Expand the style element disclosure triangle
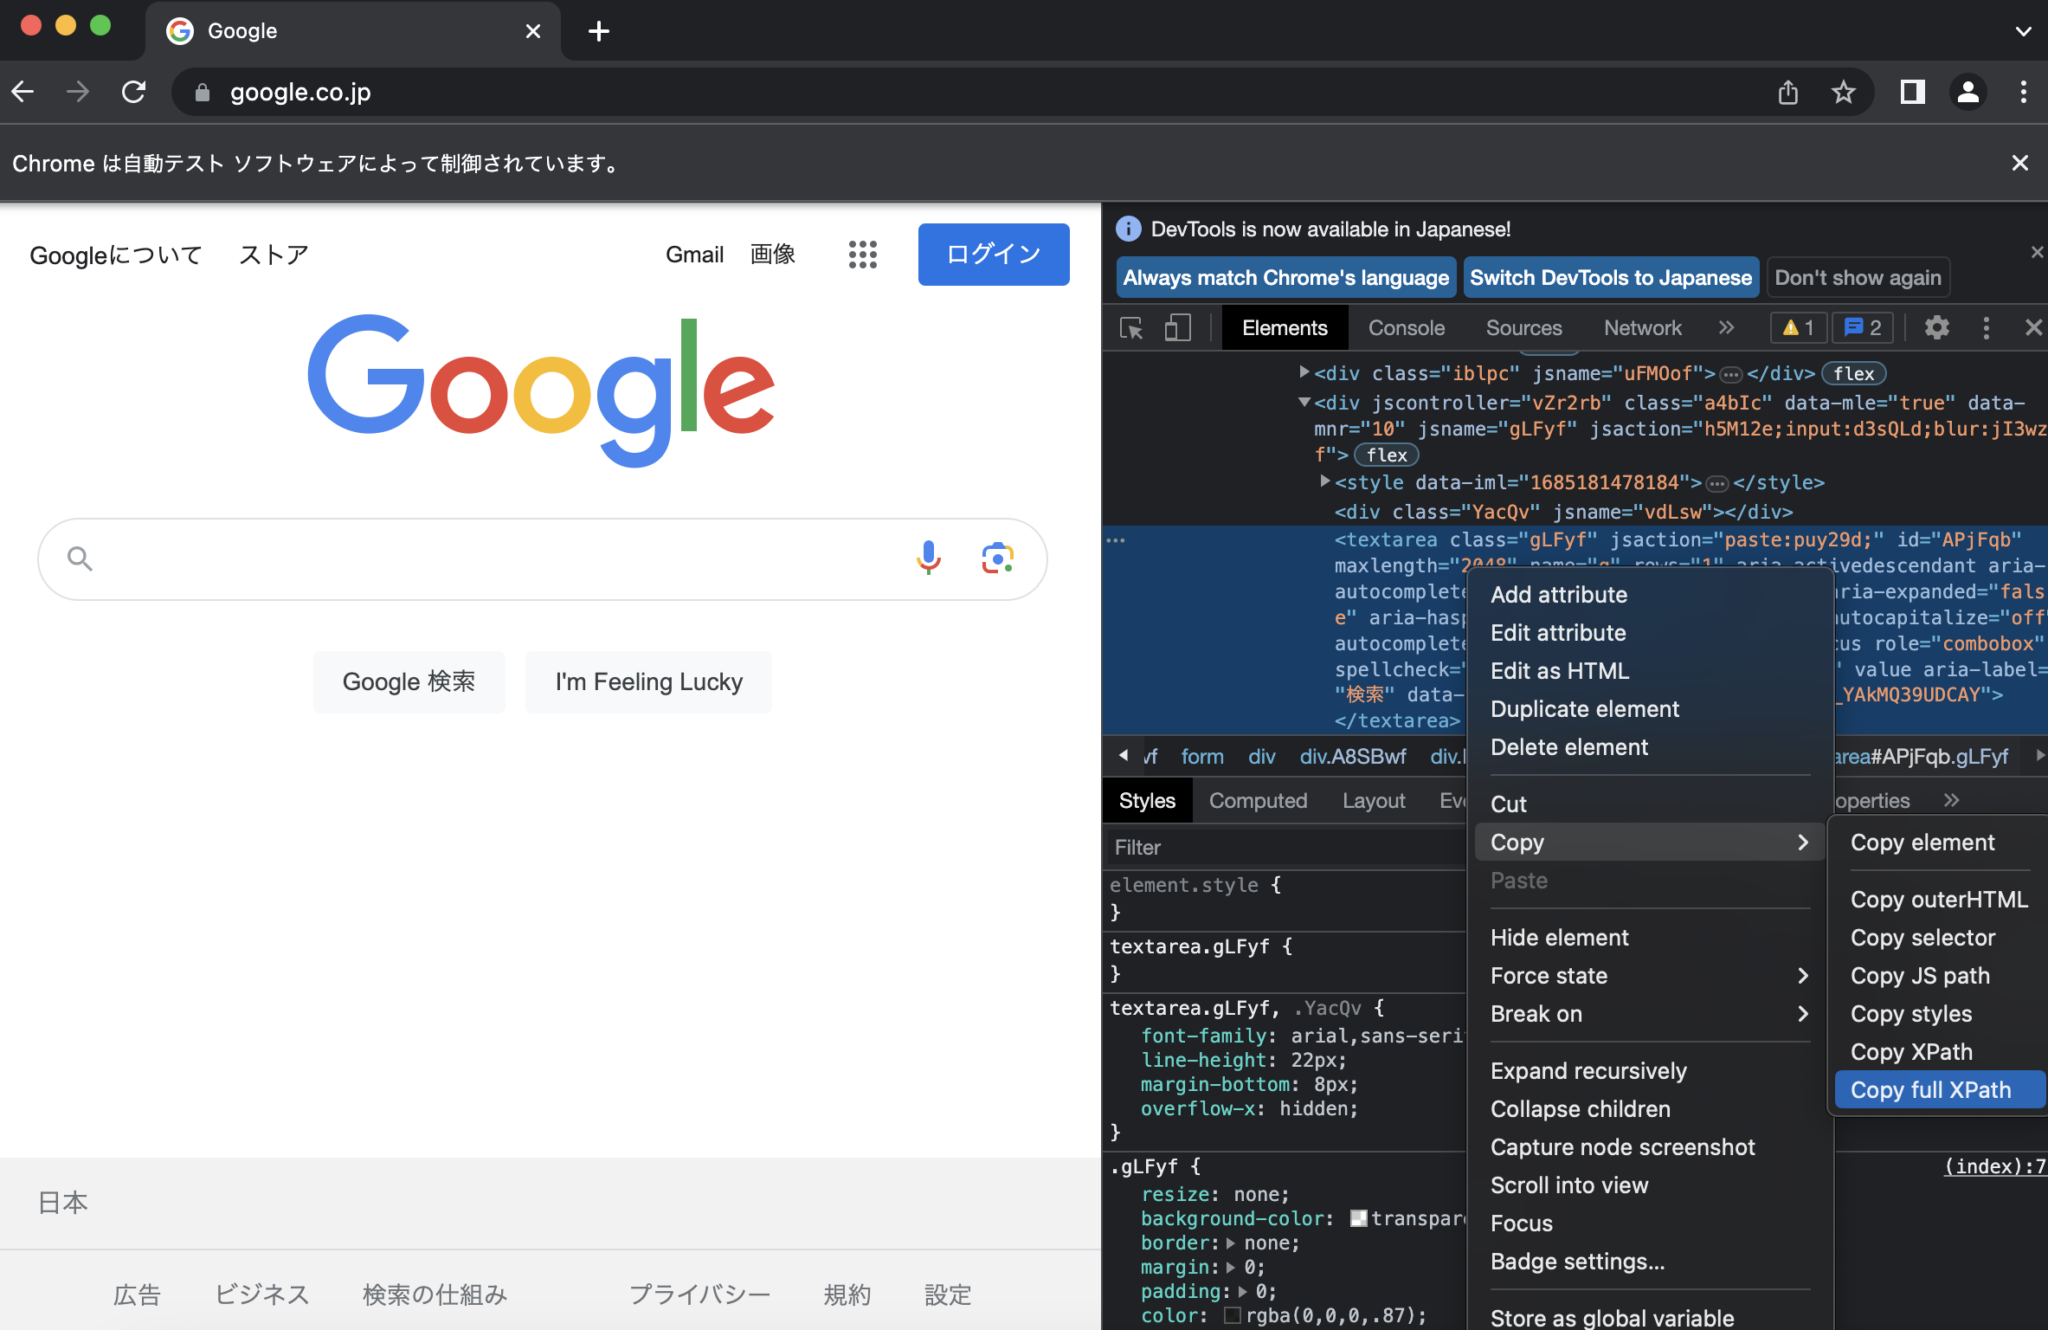2048x1330 pixels. click(1326, 482)
